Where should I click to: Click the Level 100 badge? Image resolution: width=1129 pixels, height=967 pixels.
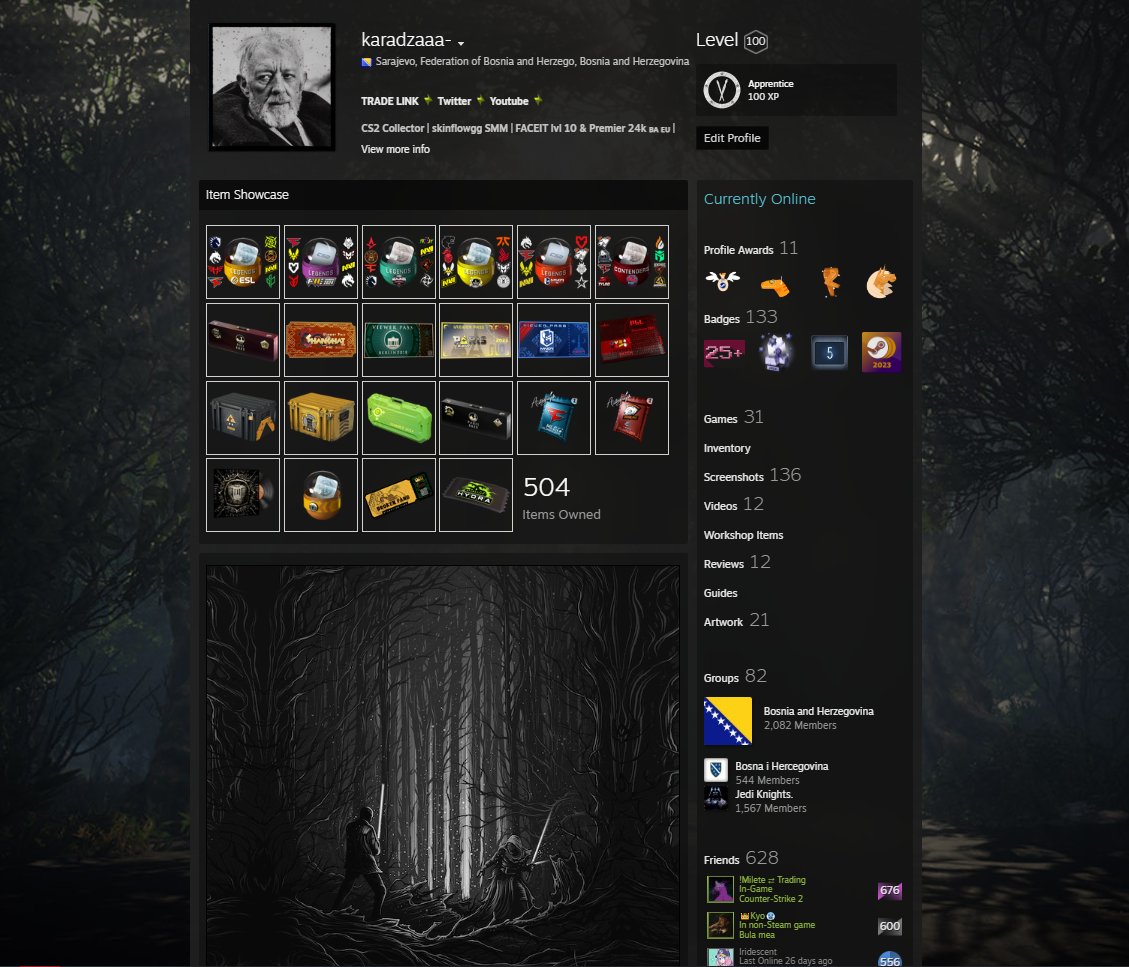pyautogui.click(x=755, y=41)
